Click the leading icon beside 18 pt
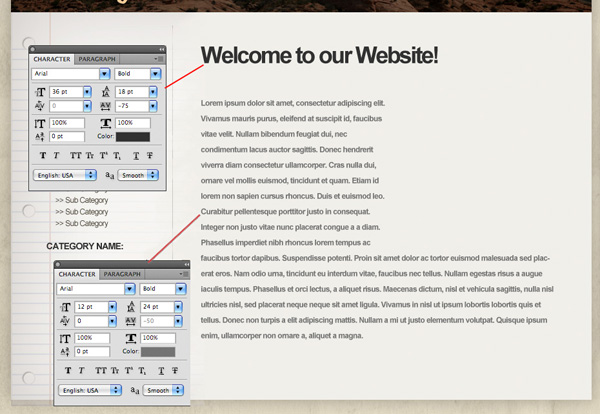This screenshot has width=600, height=414. tap(106, 92)
